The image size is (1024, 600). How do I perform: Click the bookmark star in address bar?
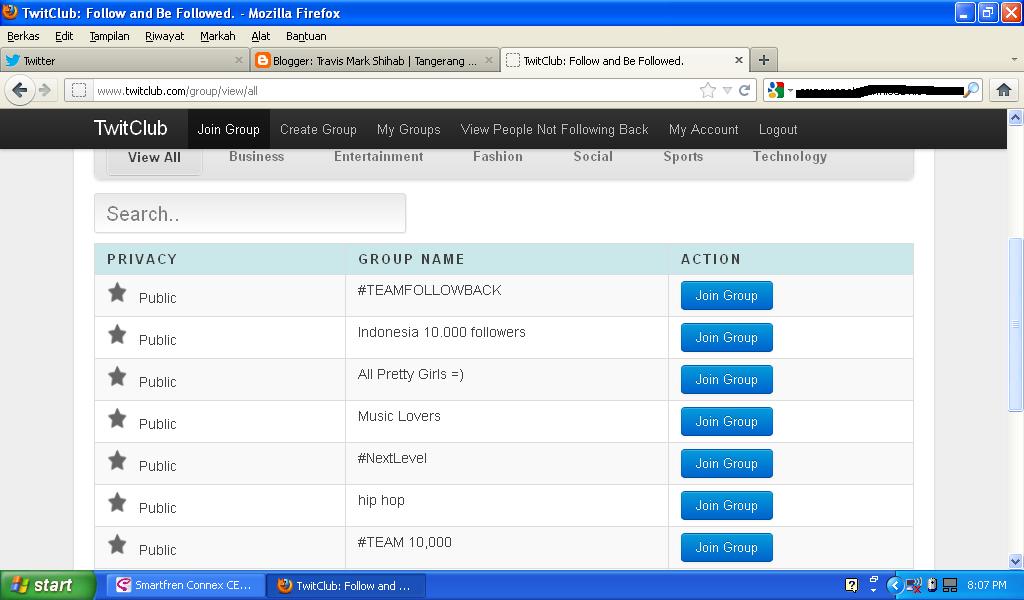(x=708, y=90)
